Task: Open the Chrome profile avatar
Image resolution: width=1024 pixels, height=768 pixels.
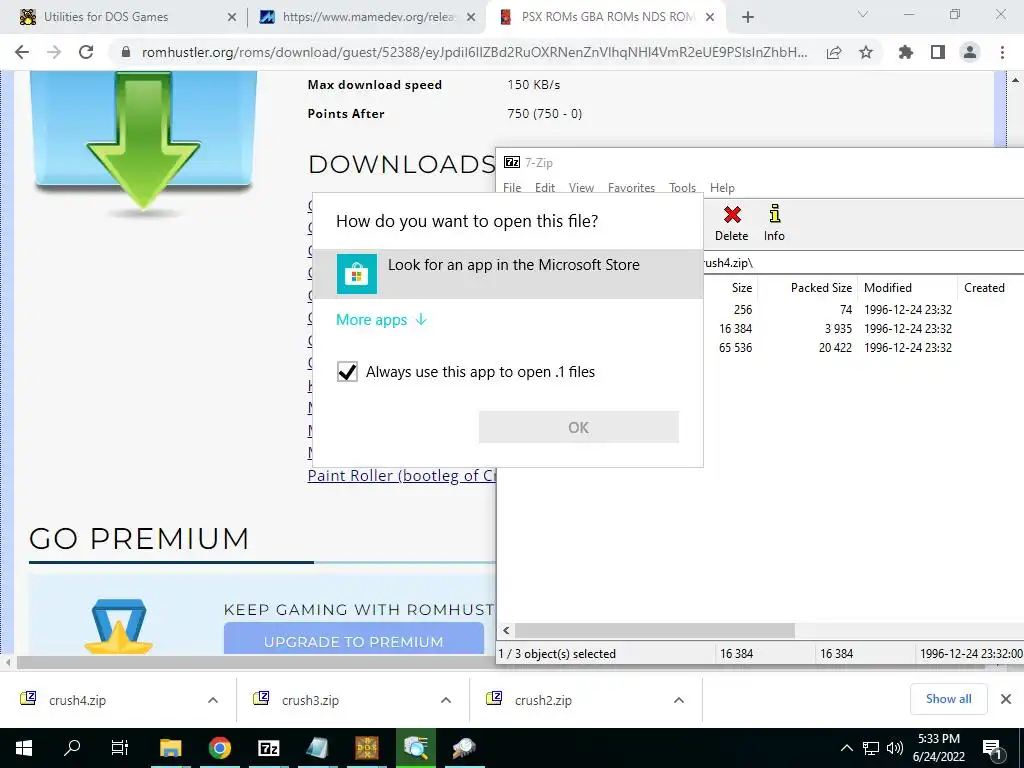Action: tap(970, 52)
